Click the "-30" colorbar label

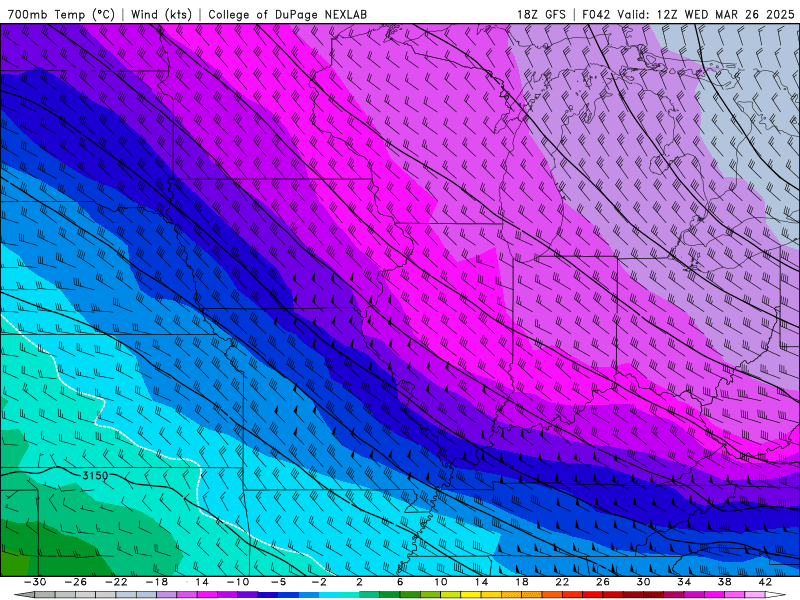point(35,582)
